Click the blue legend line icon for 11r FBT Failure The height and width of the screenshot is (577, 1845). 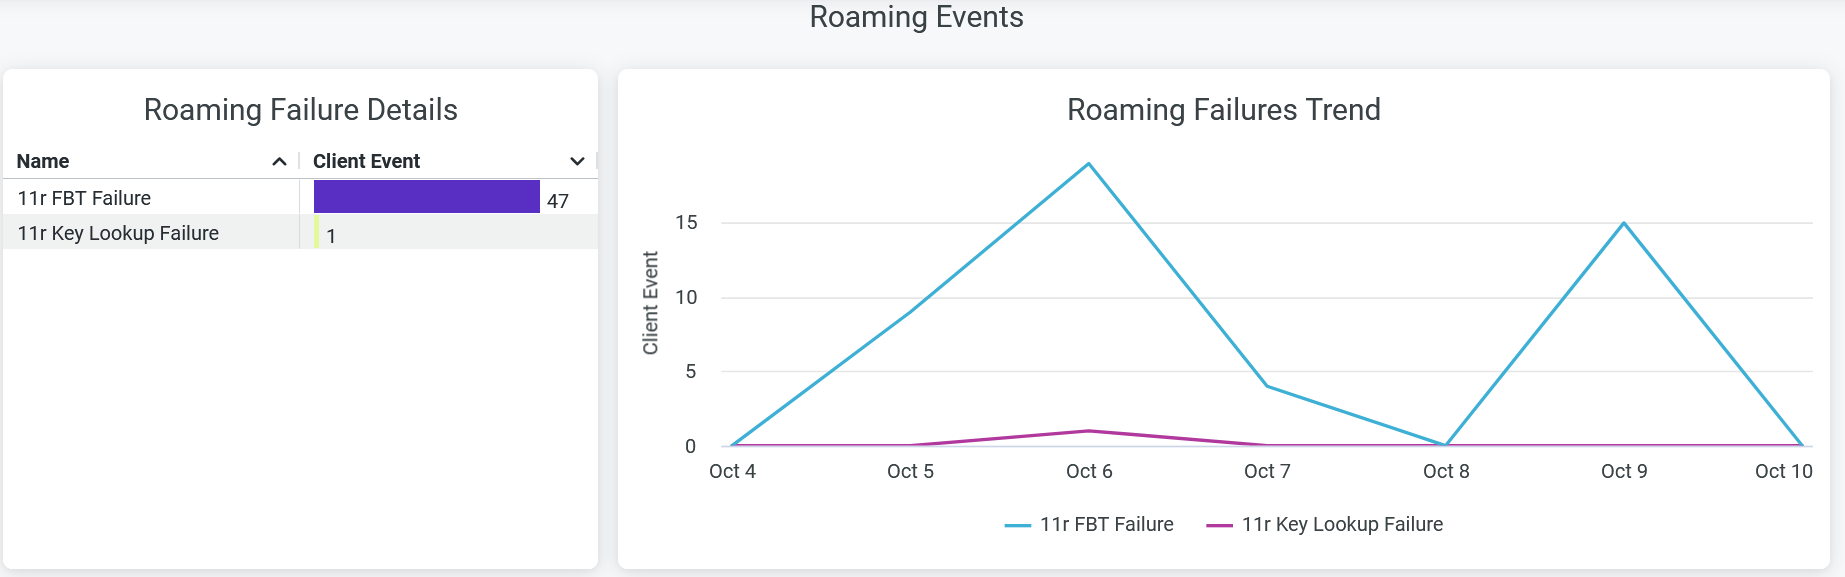click(x=1017, y=525)
